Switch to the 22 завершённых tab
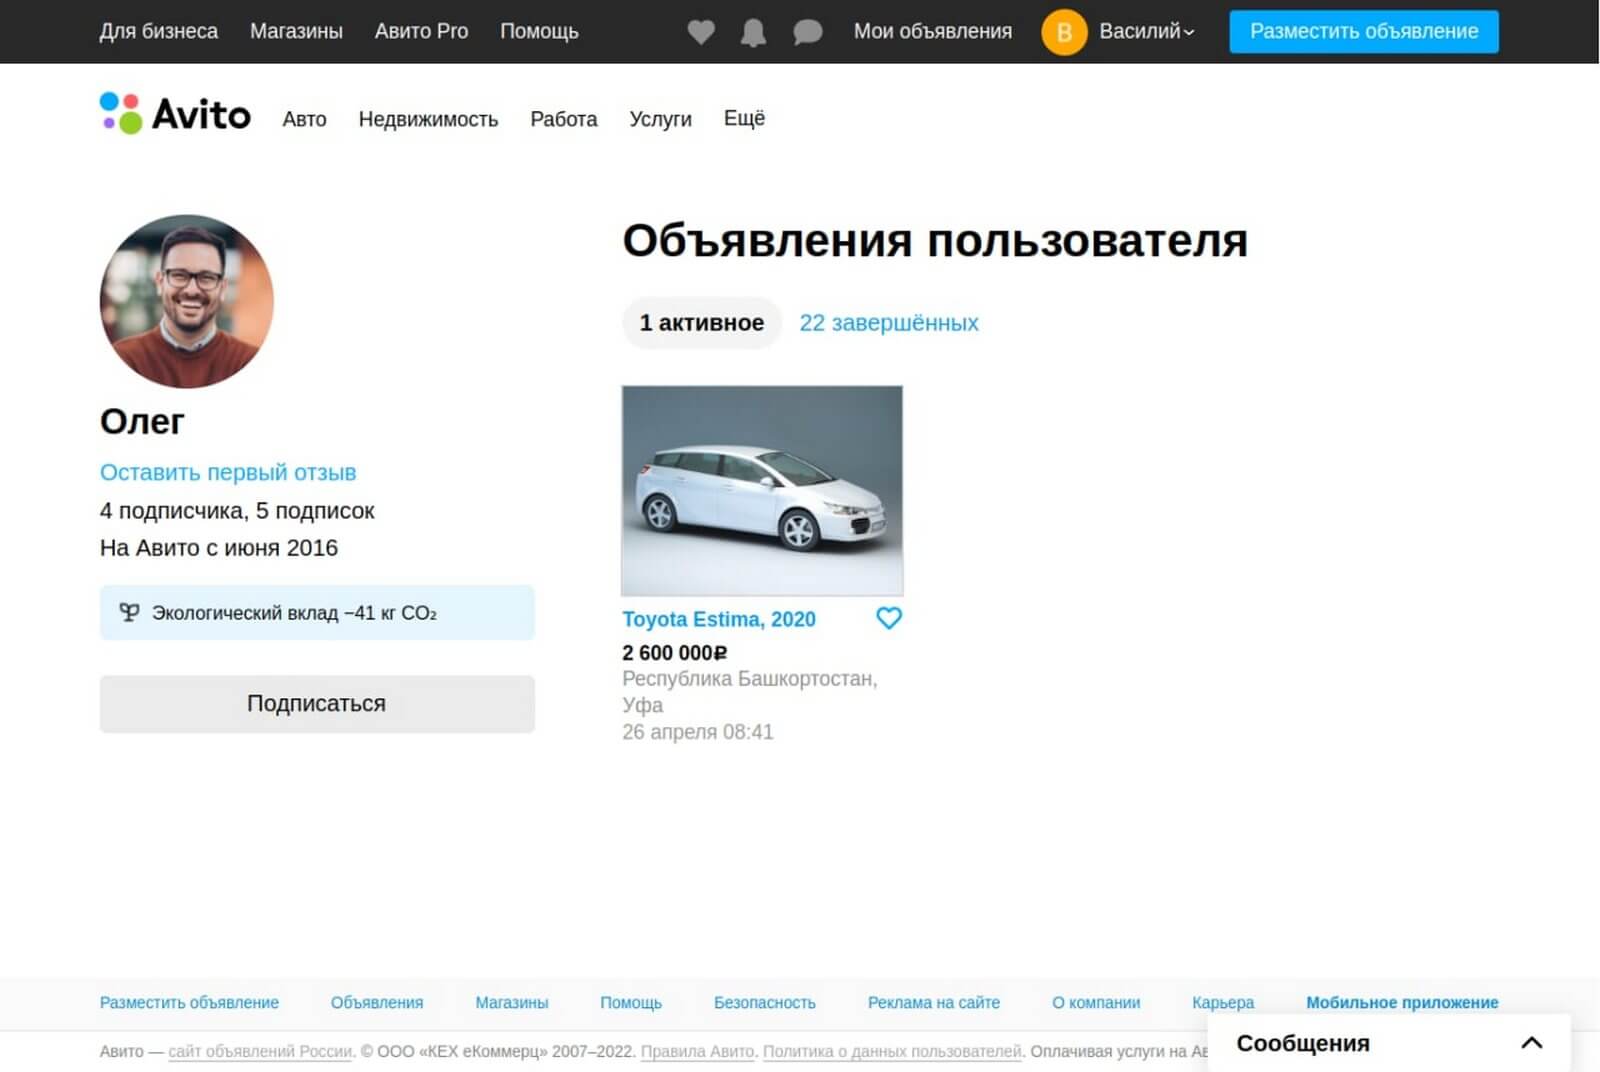Viewport: 1600px width, 1072px height. [888, 322]
